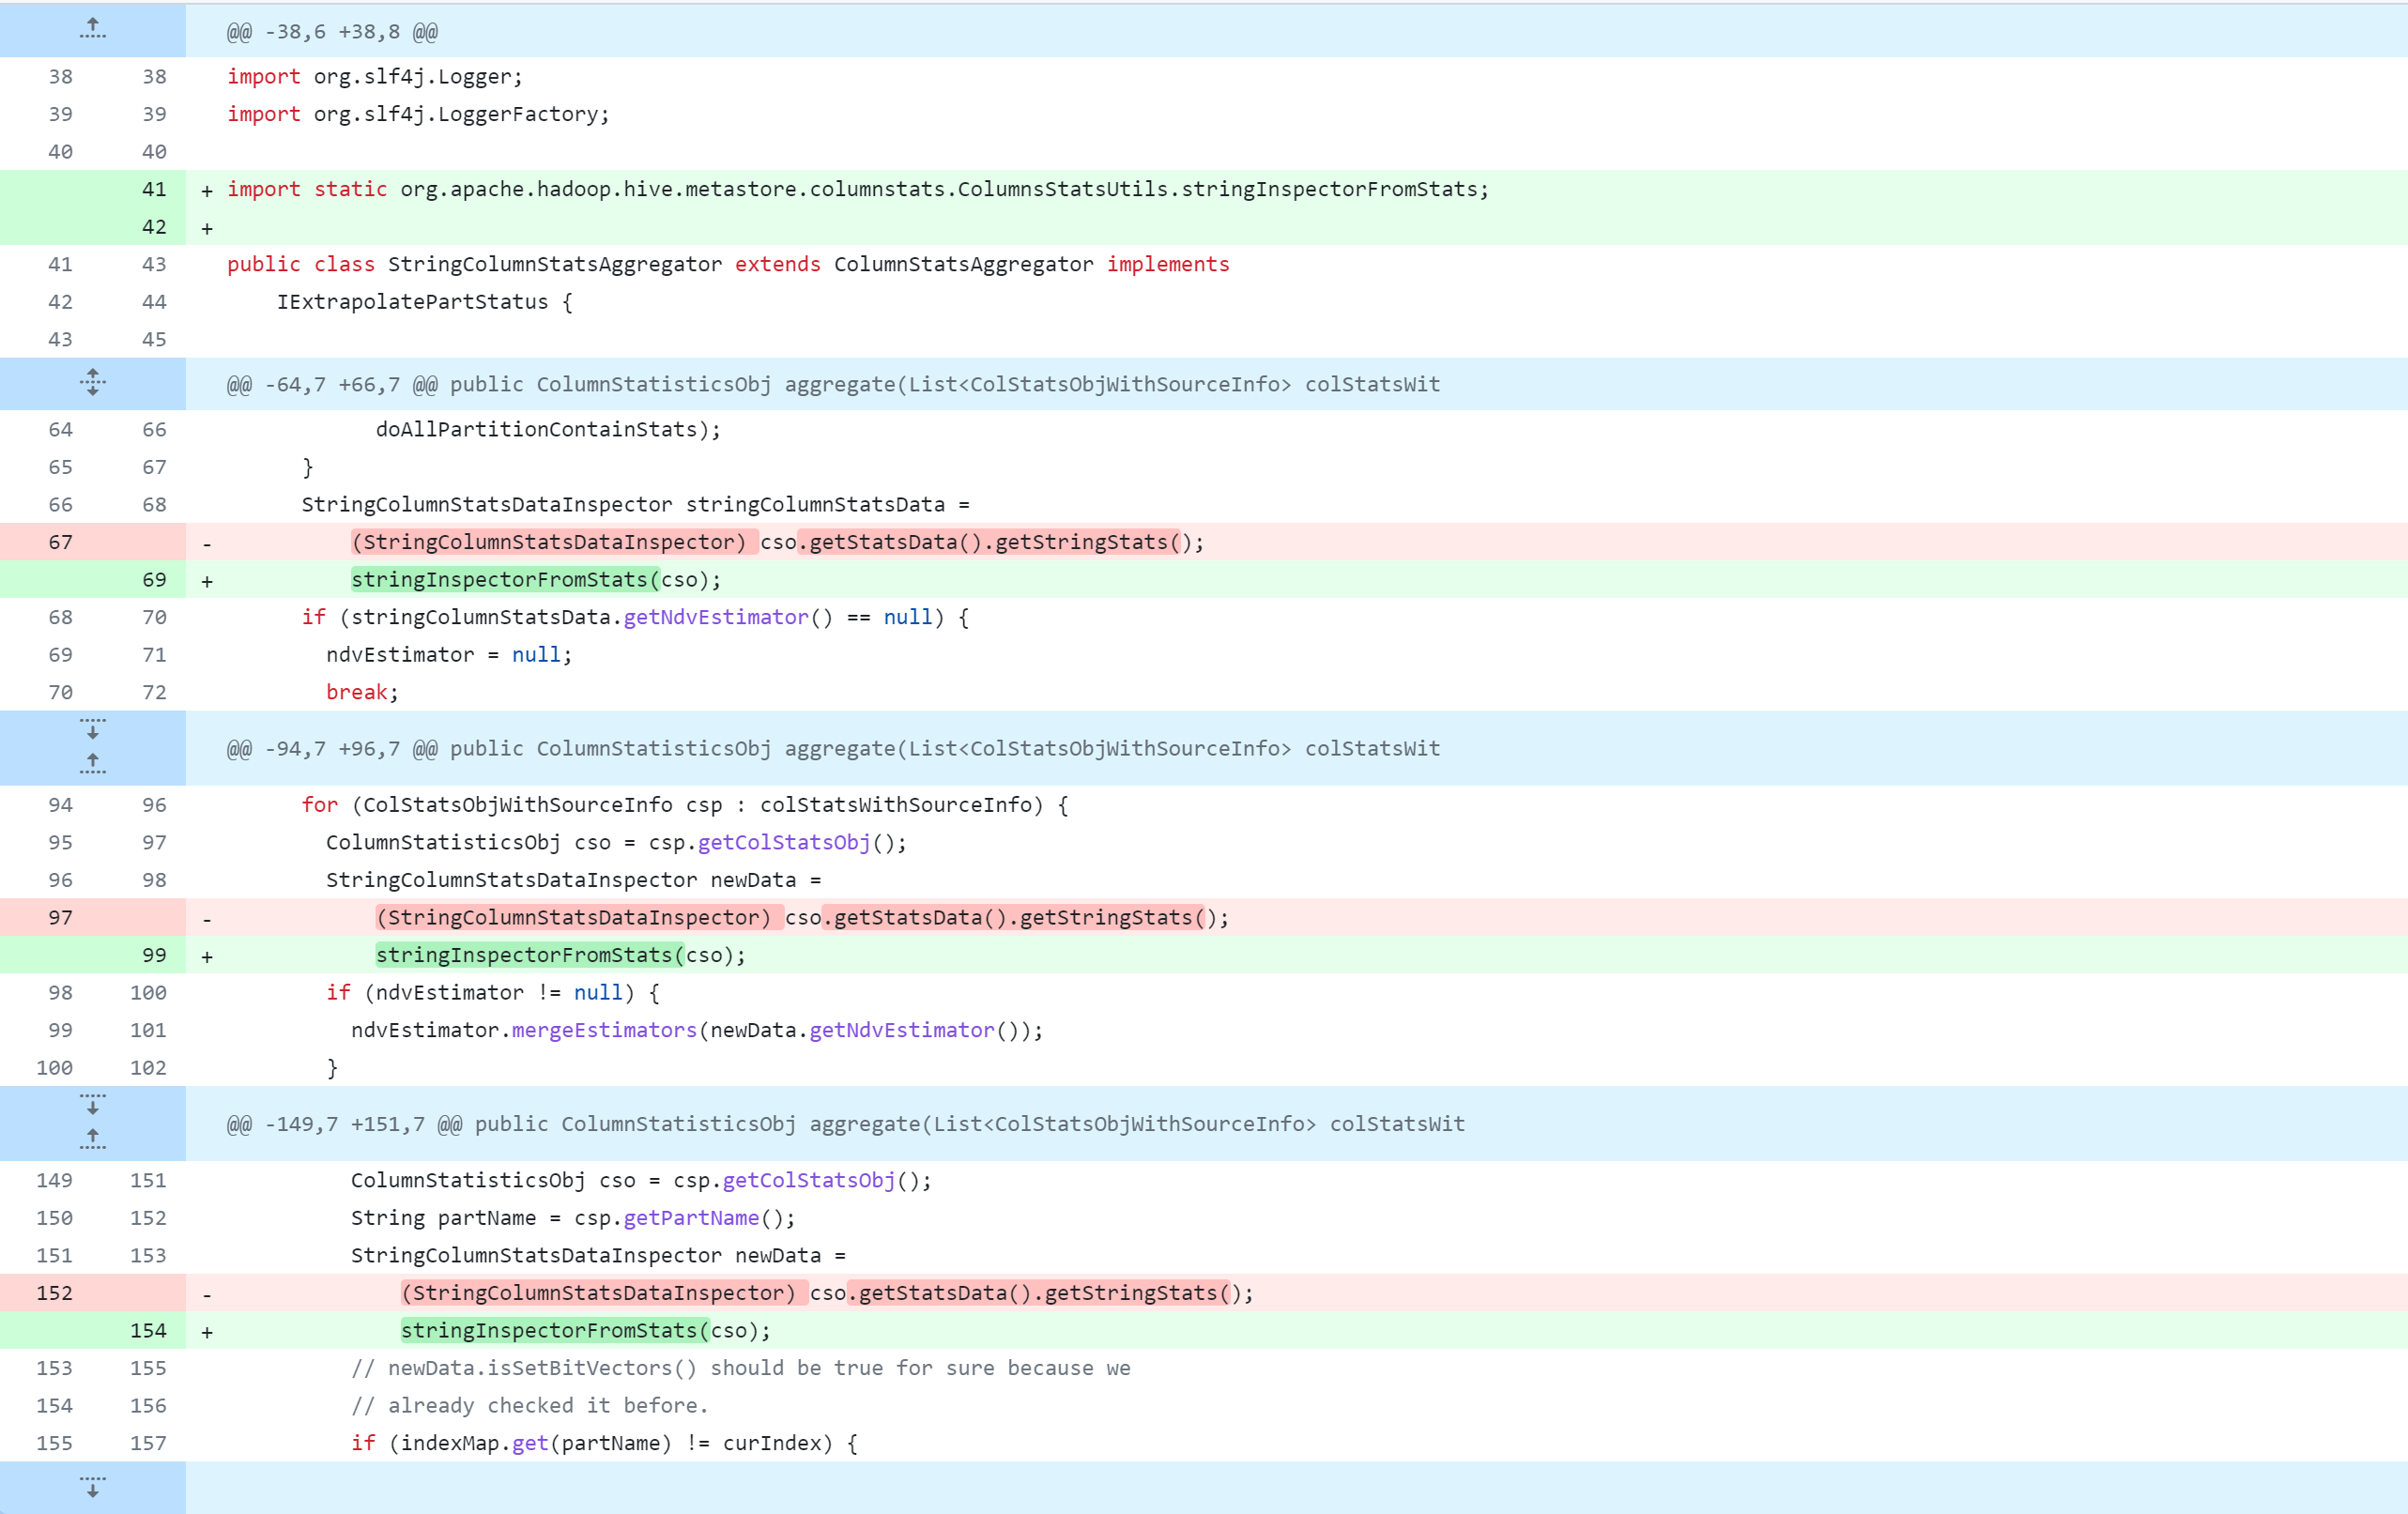This screenshot has height=1514, width=2408.
Task: Select deleted line number 152
Action: coord(54,1293)
